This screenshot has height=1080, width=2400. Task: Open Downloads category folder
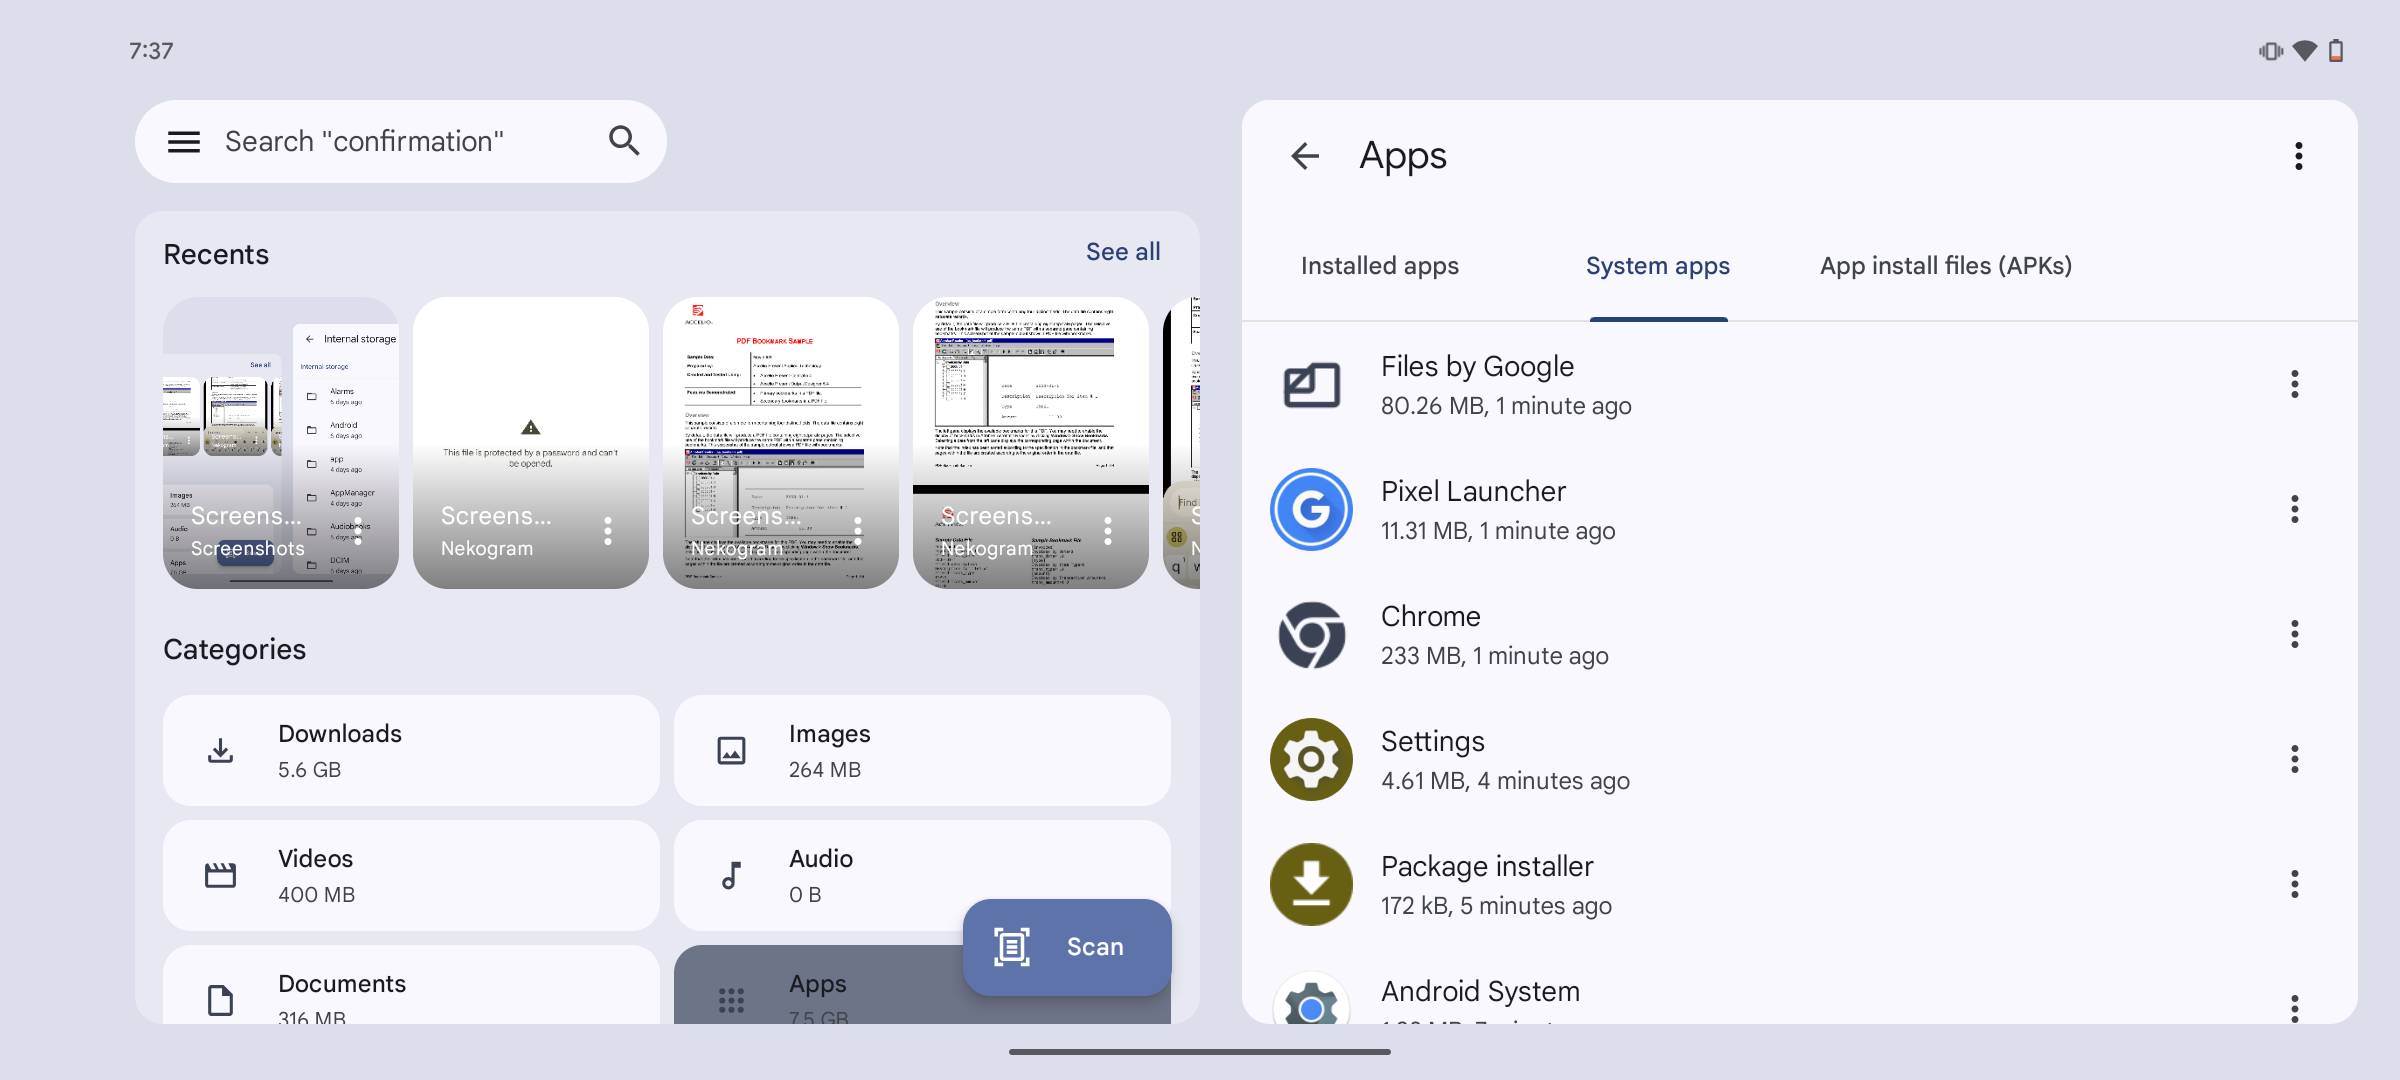pyautogui.click(x=409, y=750)
